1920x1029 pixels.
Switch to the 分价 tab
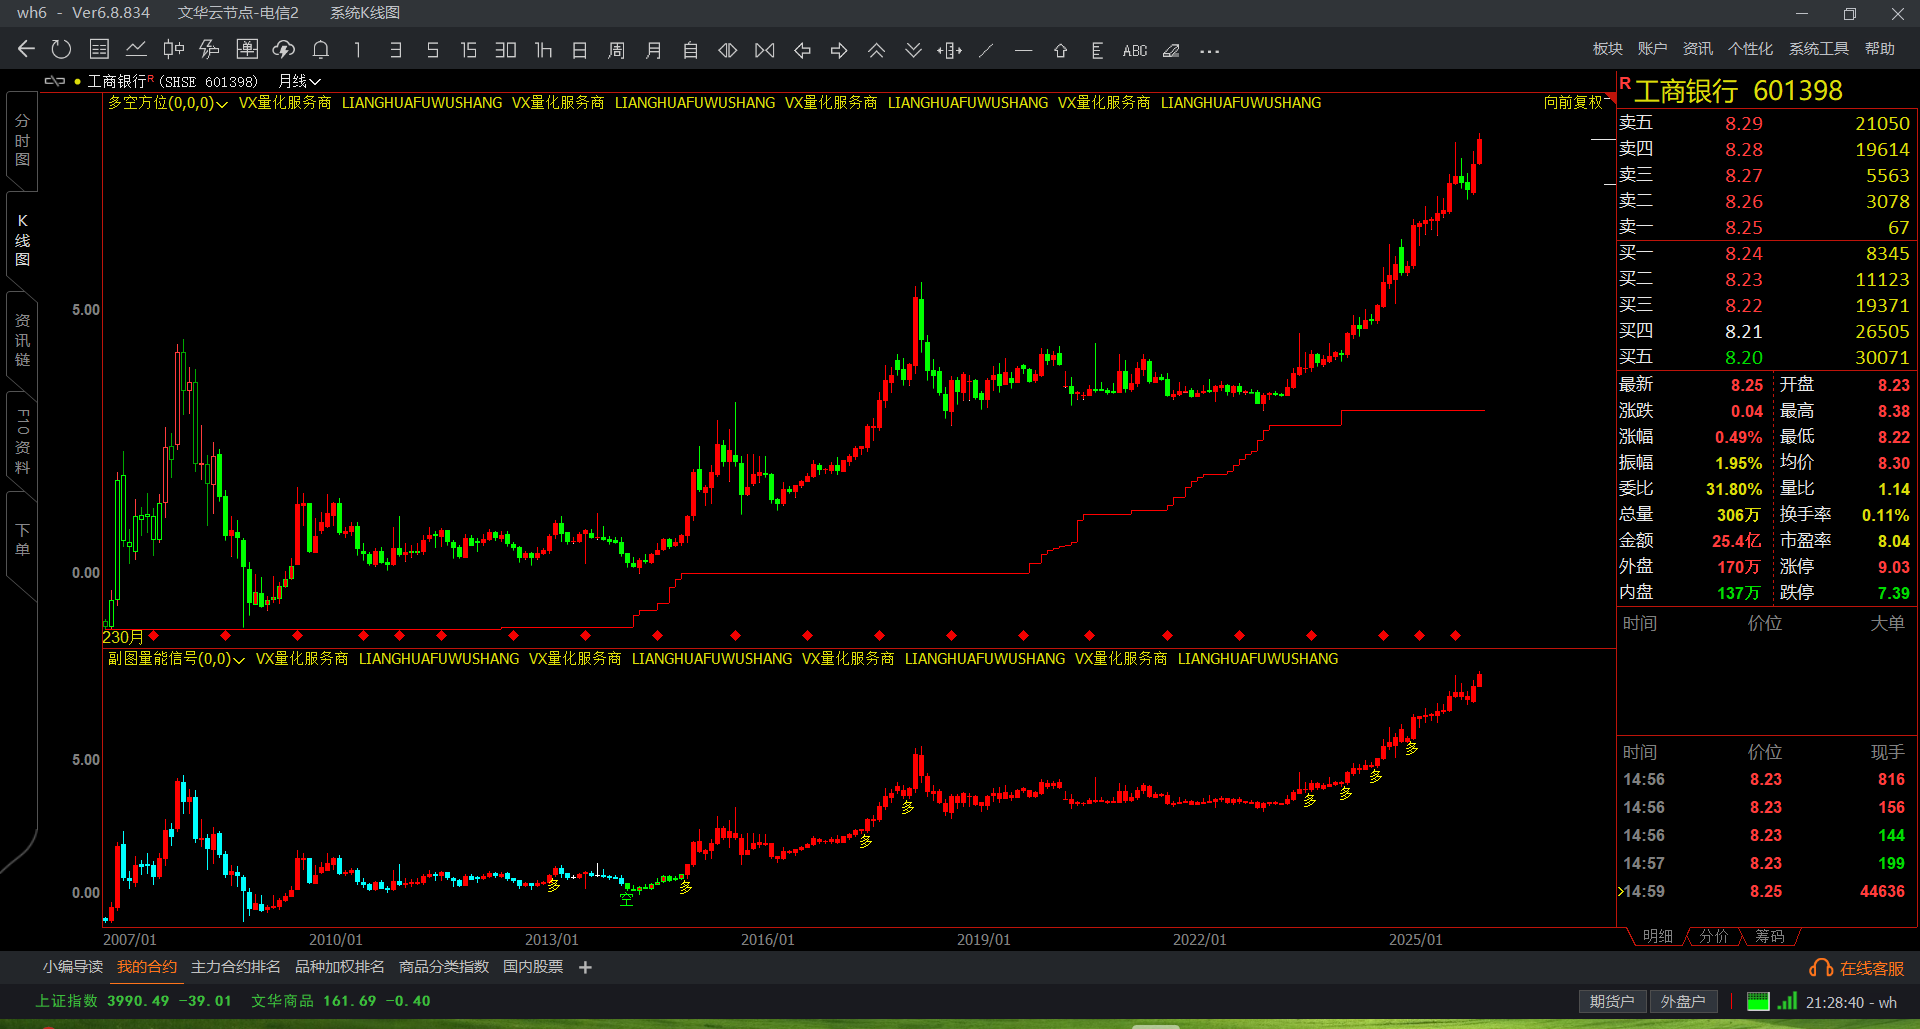tap(1714, 936)
